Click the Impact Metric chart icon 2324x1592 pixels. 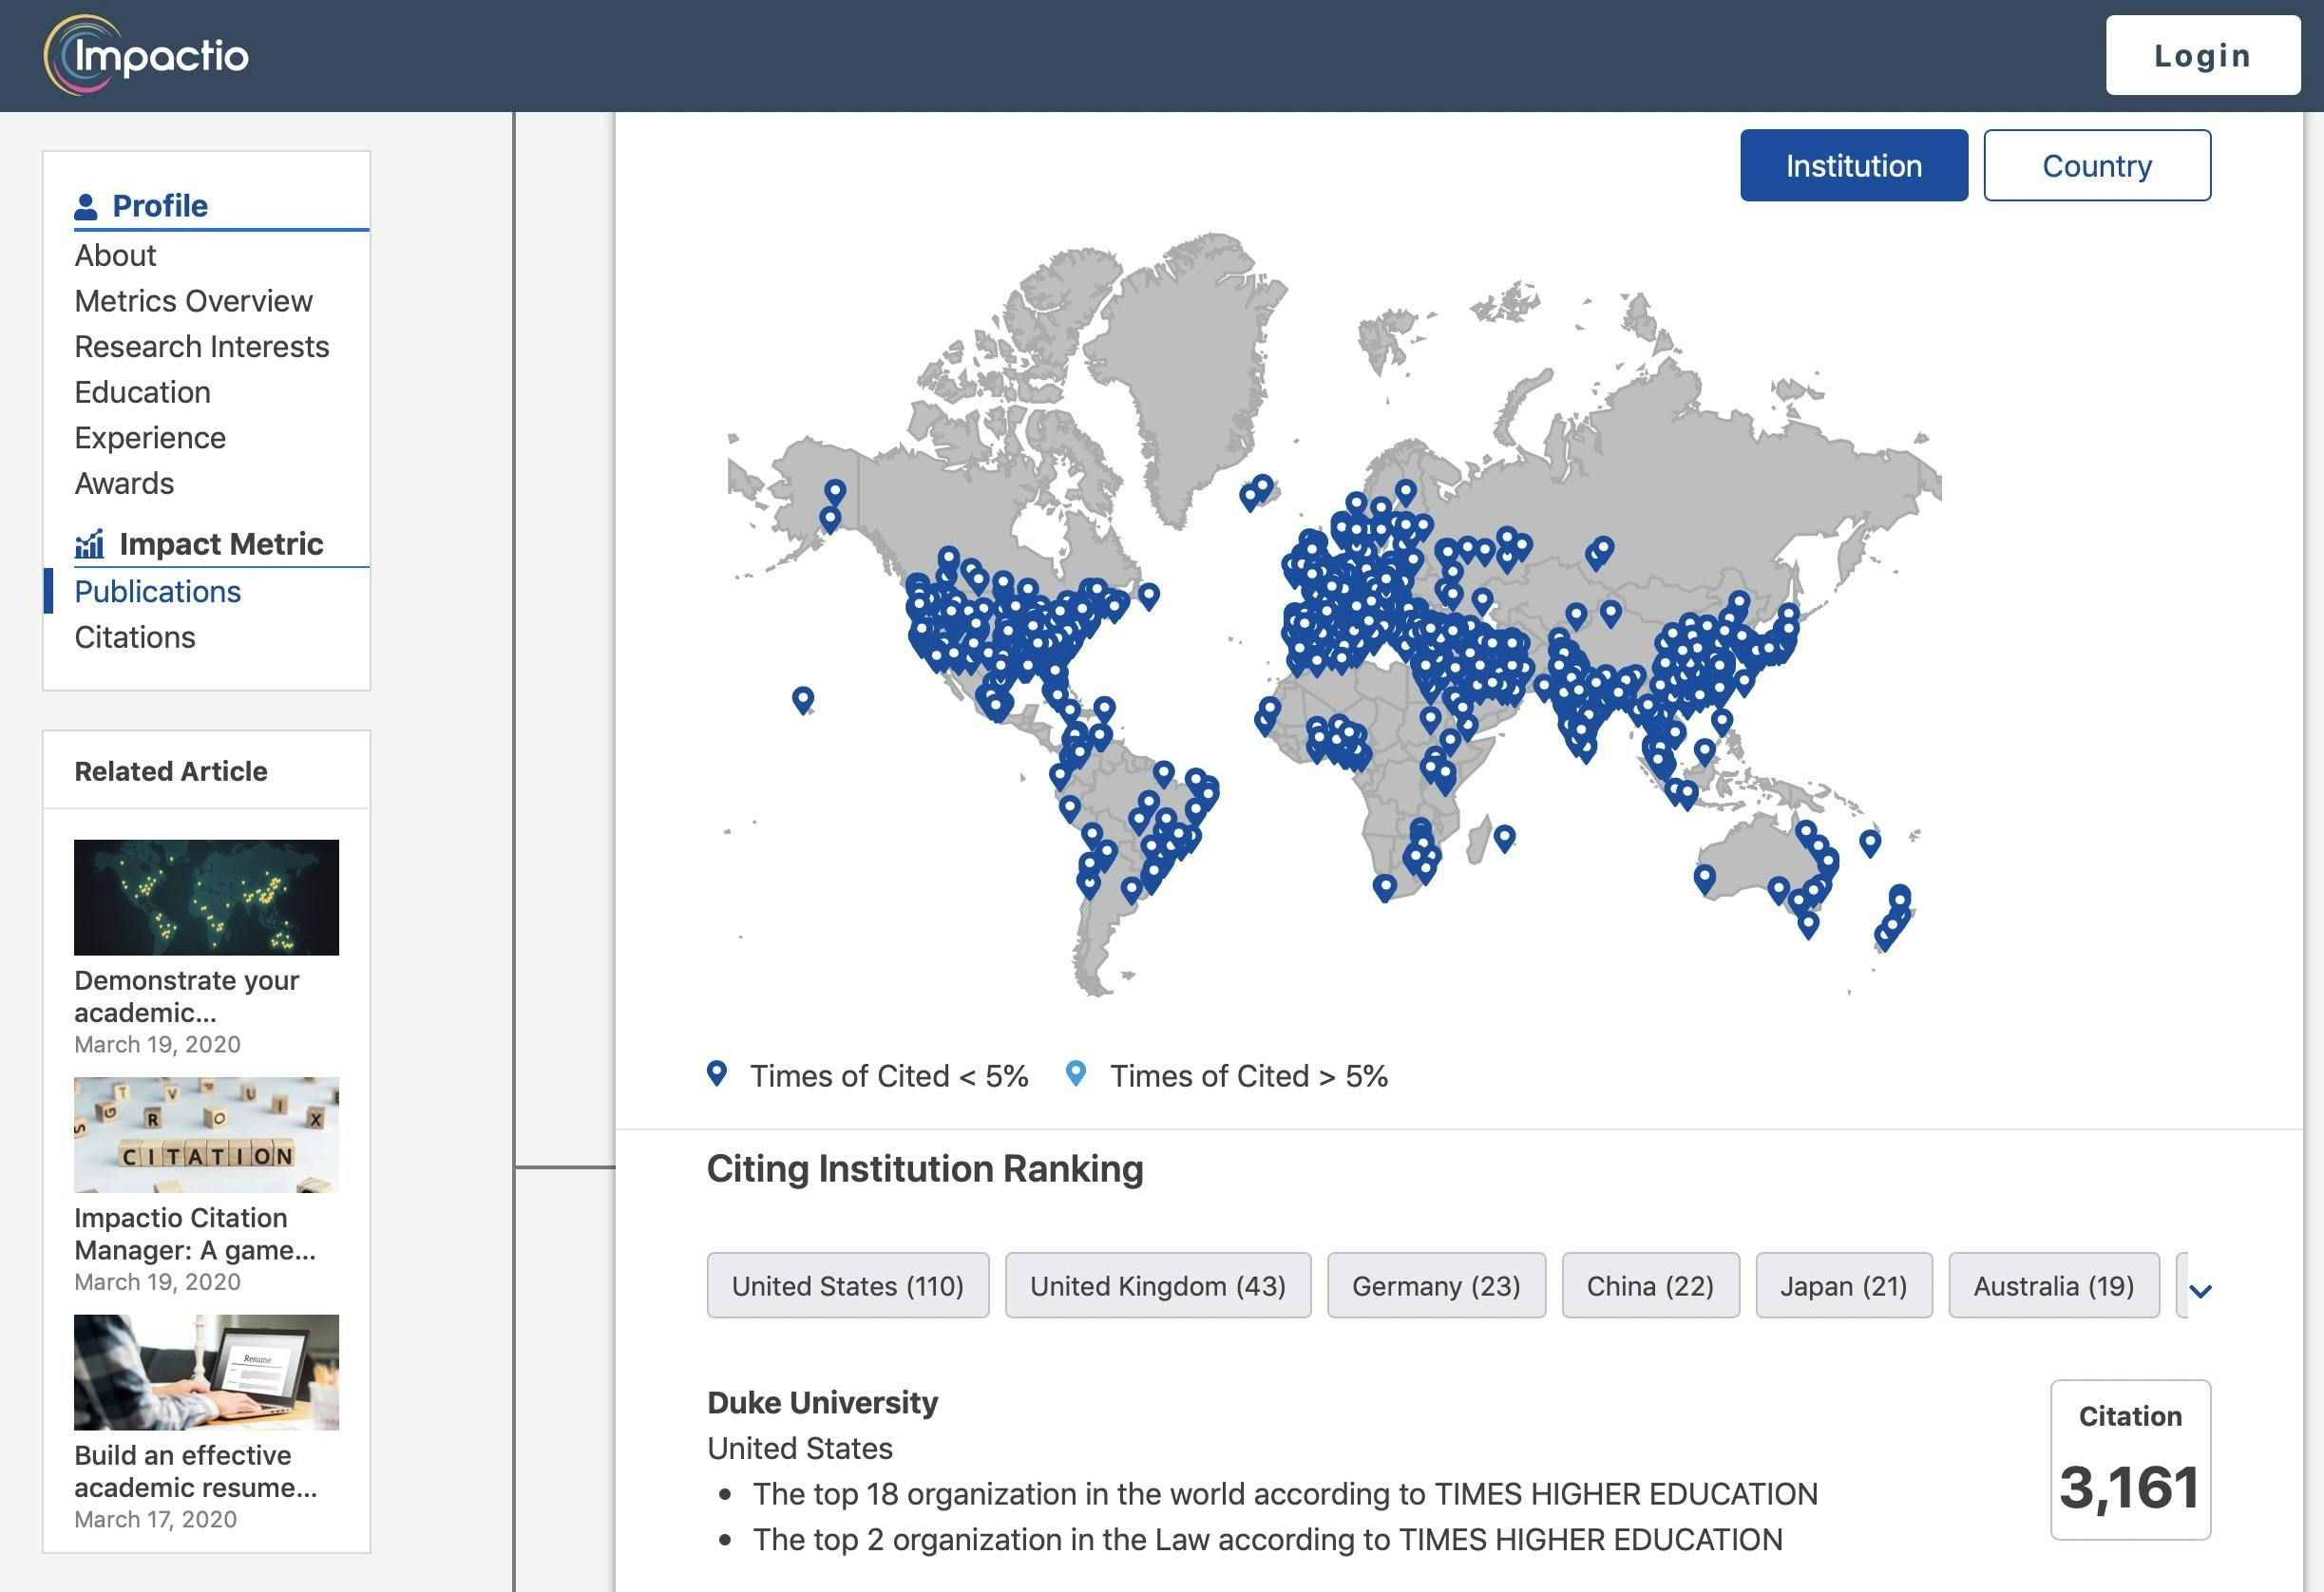click(89, 544)
